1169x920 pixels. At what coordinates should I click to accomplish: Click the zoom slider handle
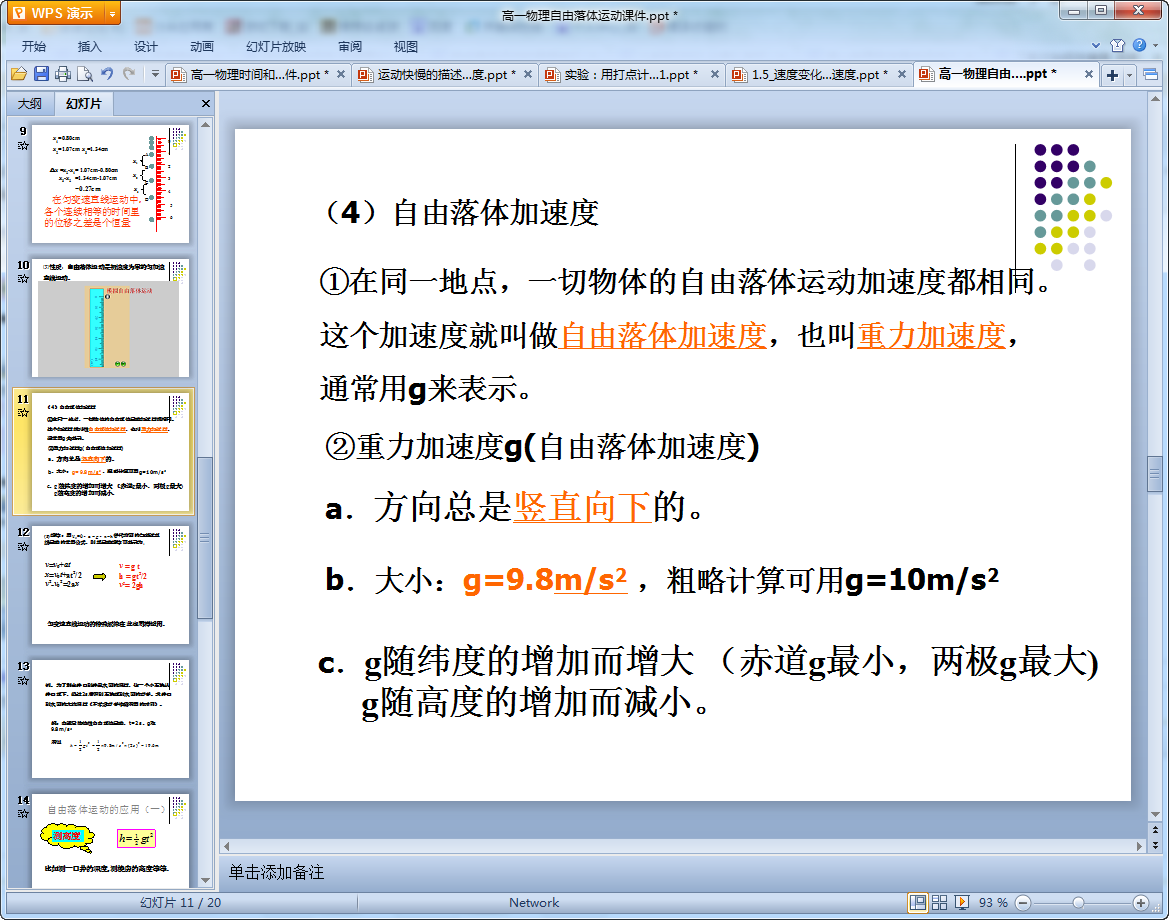click(x=1078, y=903)
